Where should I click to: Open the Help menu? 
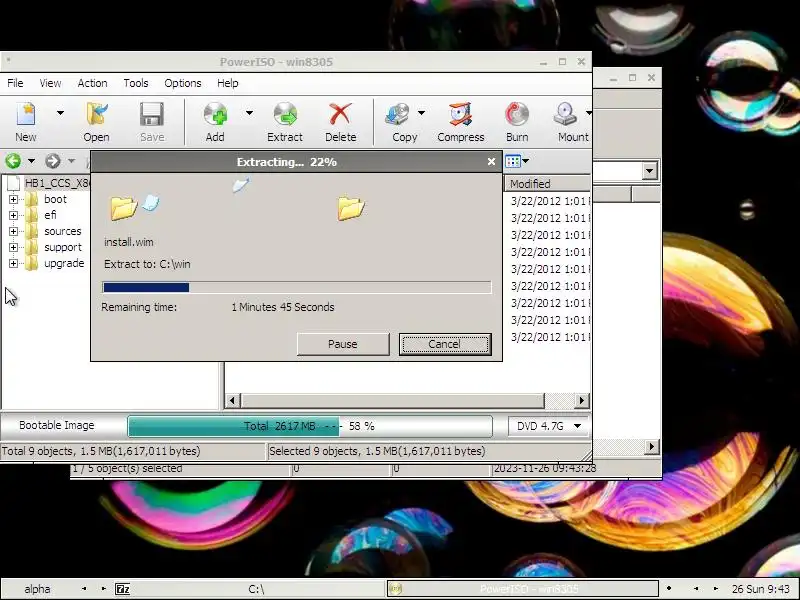pyautogui.click(x=228, y=83)
